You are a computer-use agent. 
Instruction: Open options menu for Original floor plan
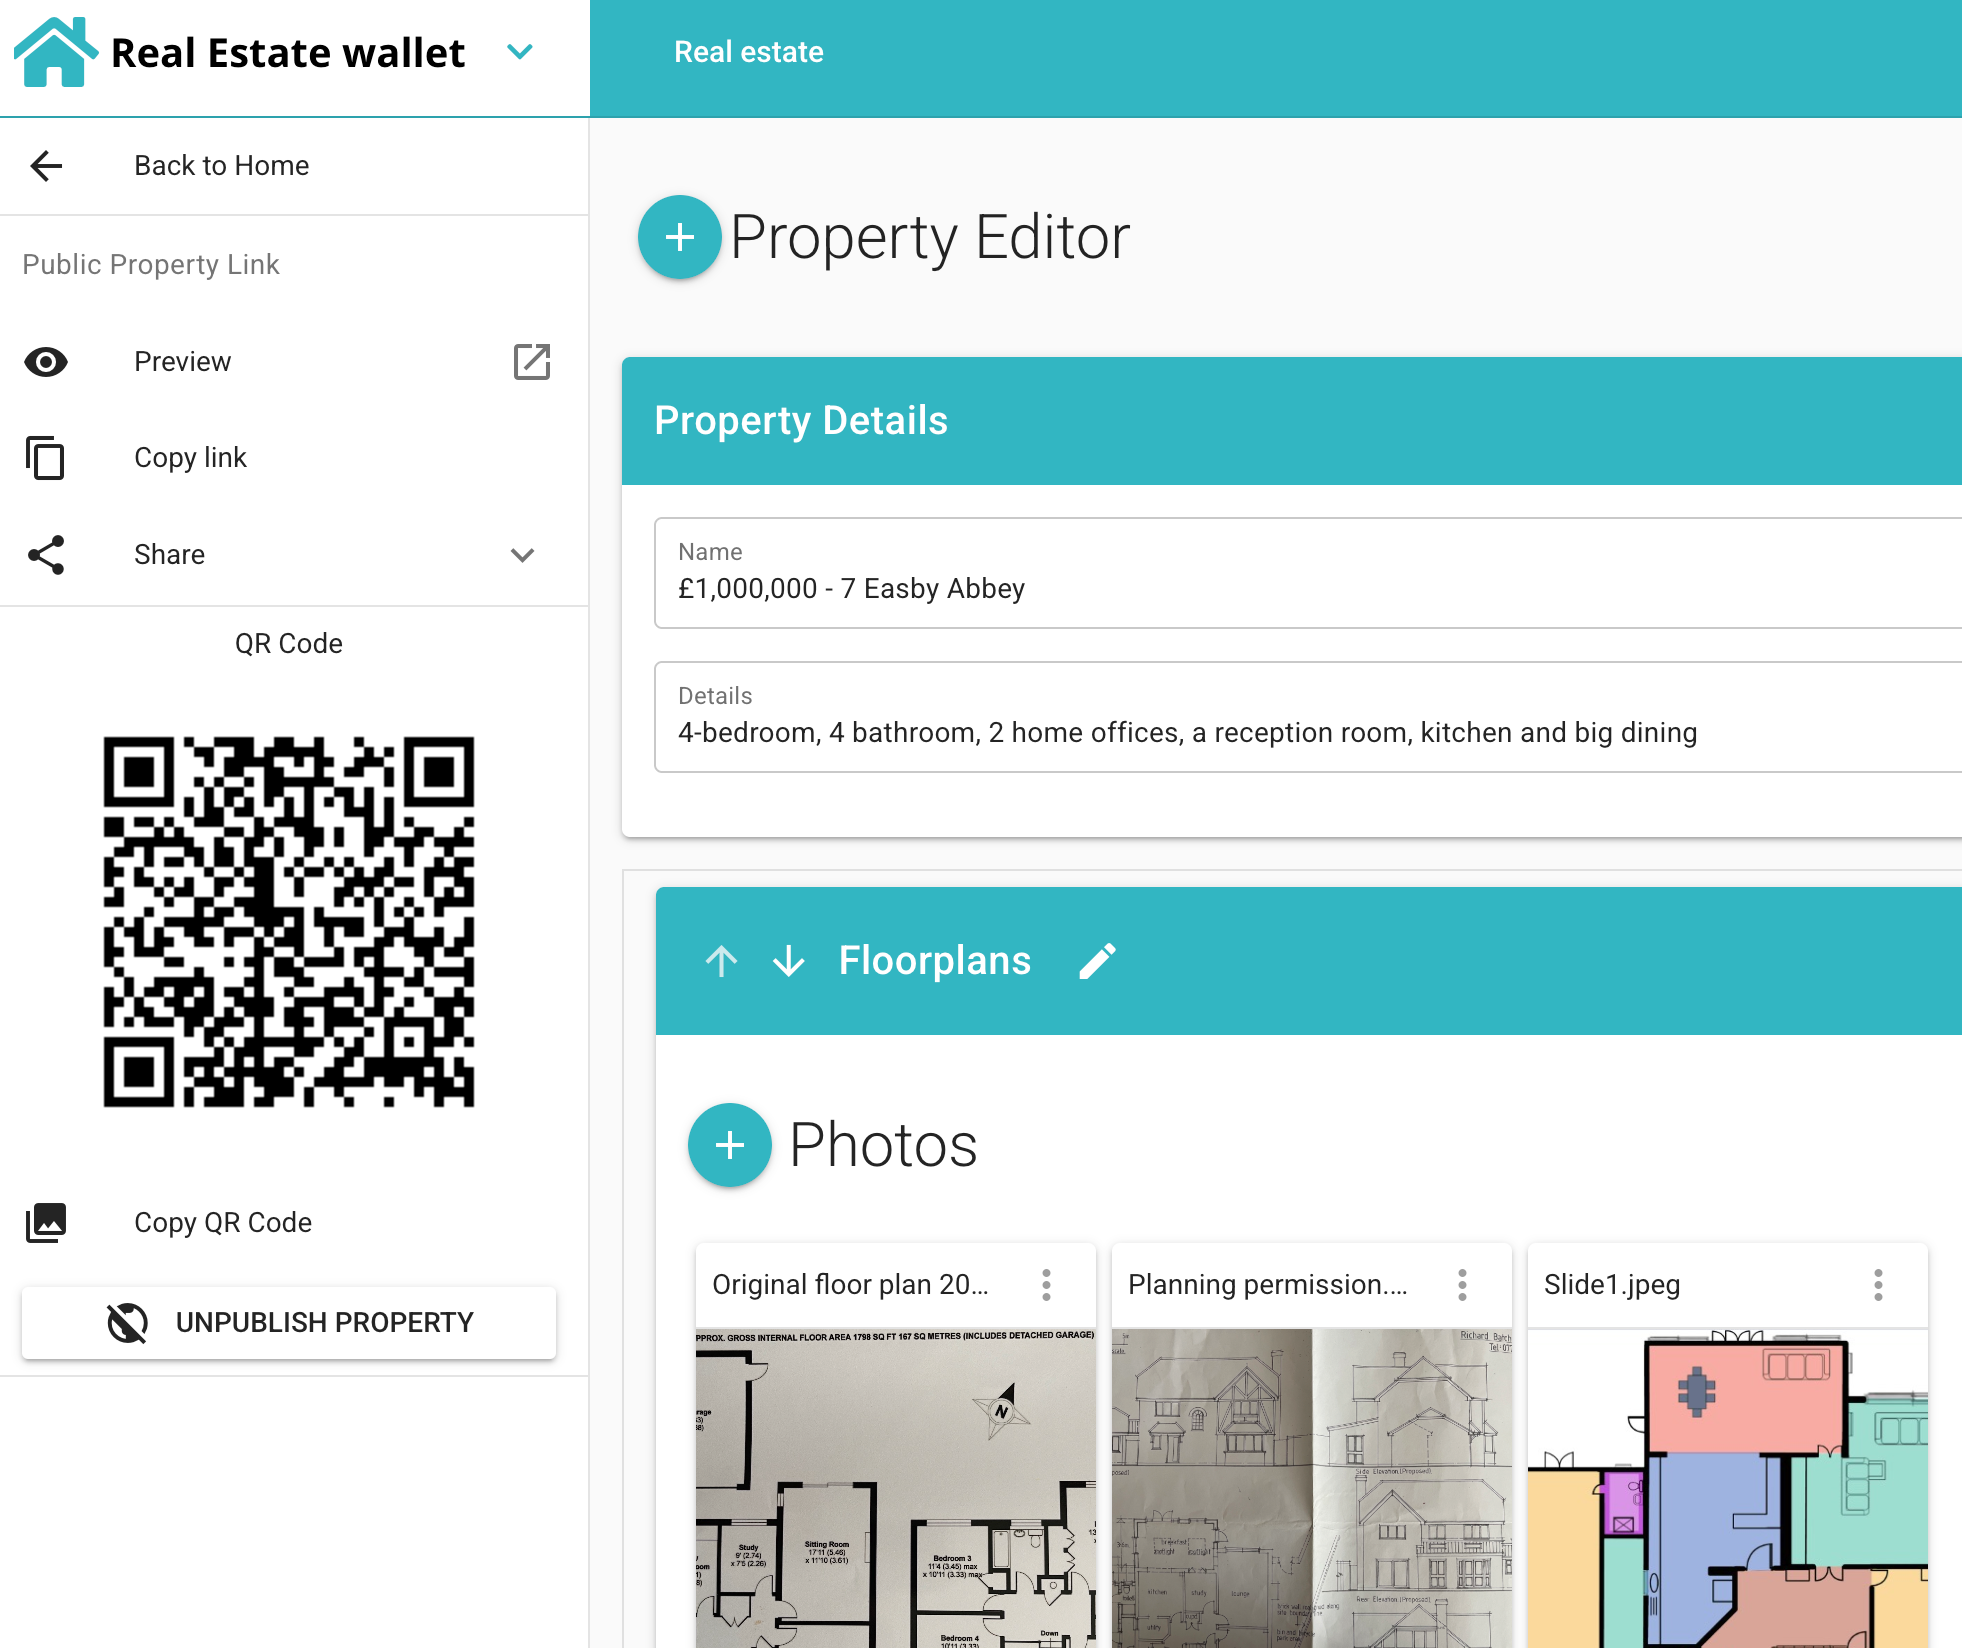[x=1046, y=1285]
